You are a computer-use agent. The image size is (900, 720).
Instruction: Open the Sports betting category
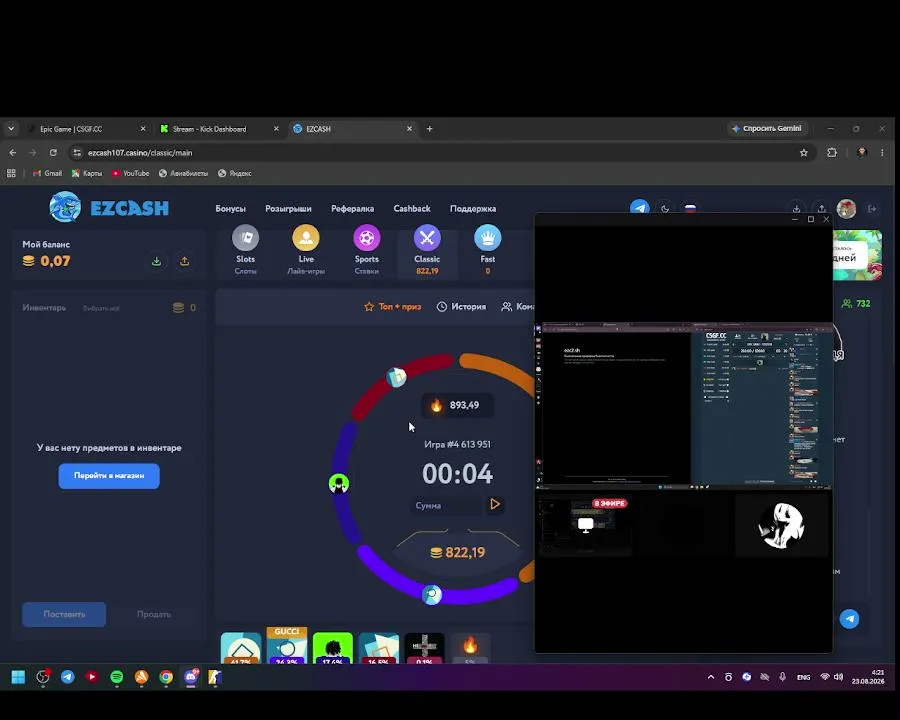point(366,250)
